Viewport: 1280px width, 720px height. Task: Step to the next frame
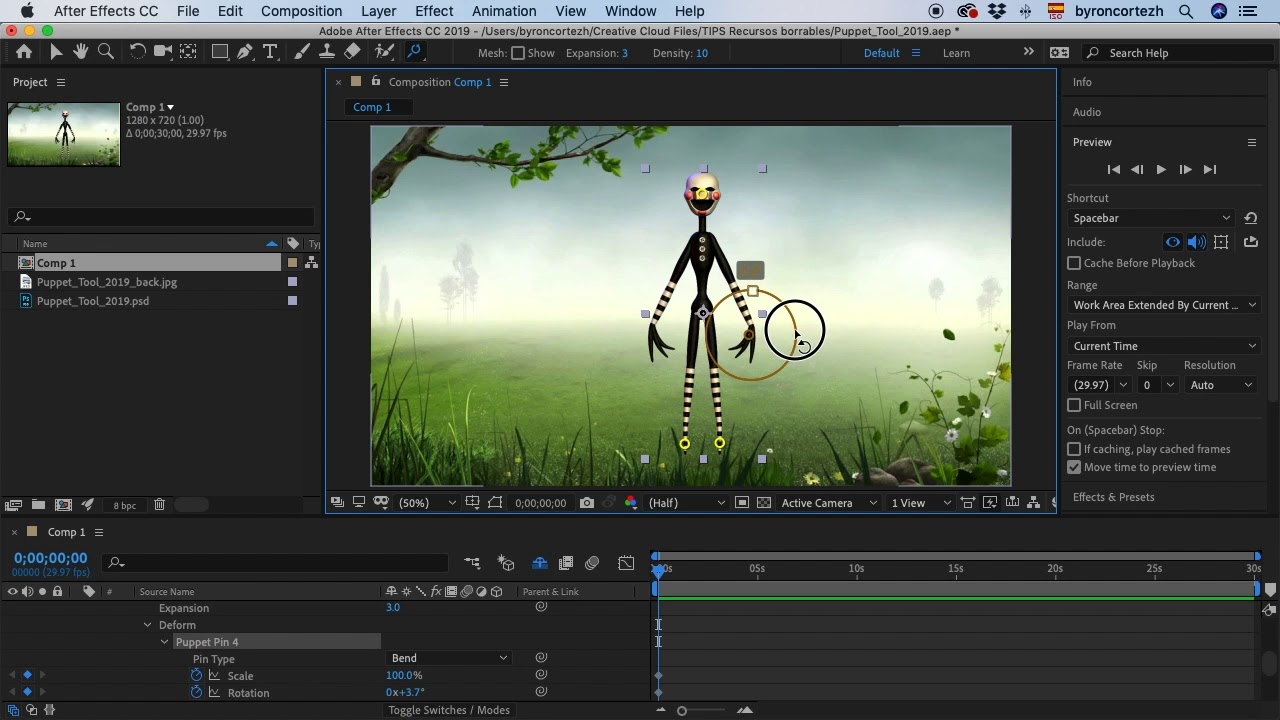1185,170
